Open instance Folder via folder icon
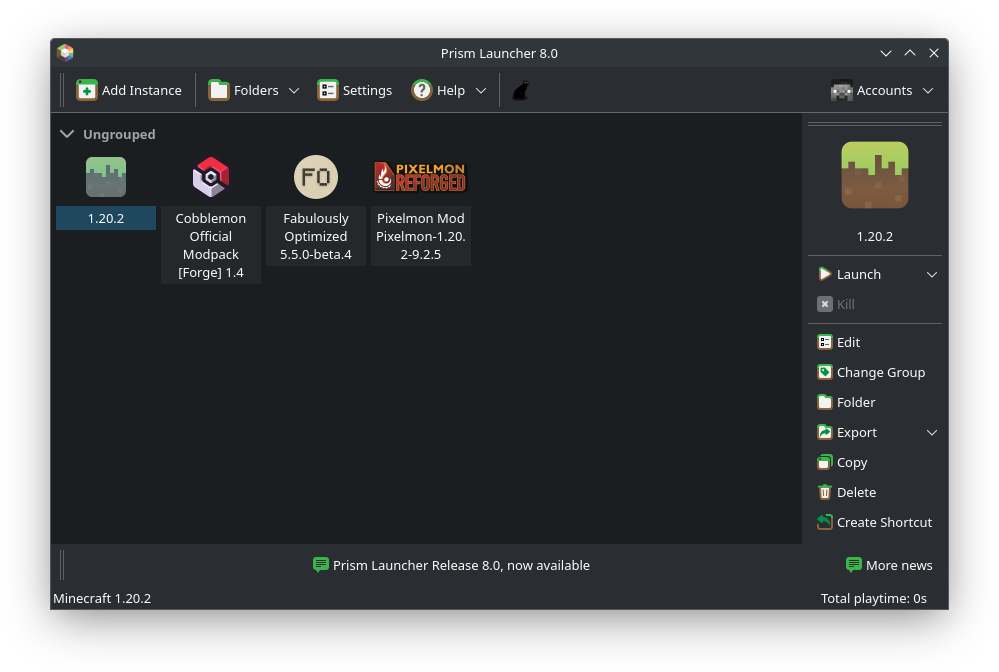Screen dimensions: 999x672 (824, 402)
